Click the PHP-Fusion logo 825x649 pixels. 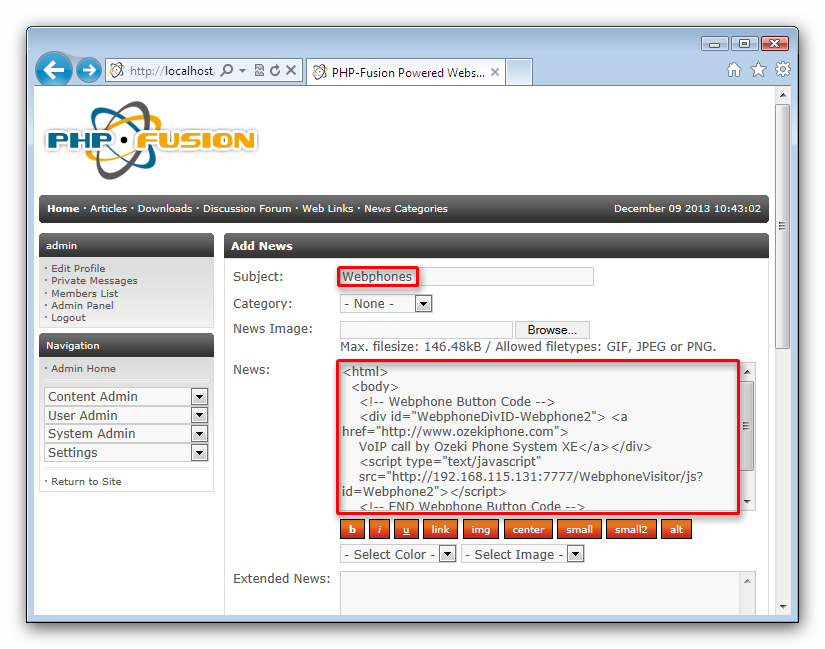(150, 140)
